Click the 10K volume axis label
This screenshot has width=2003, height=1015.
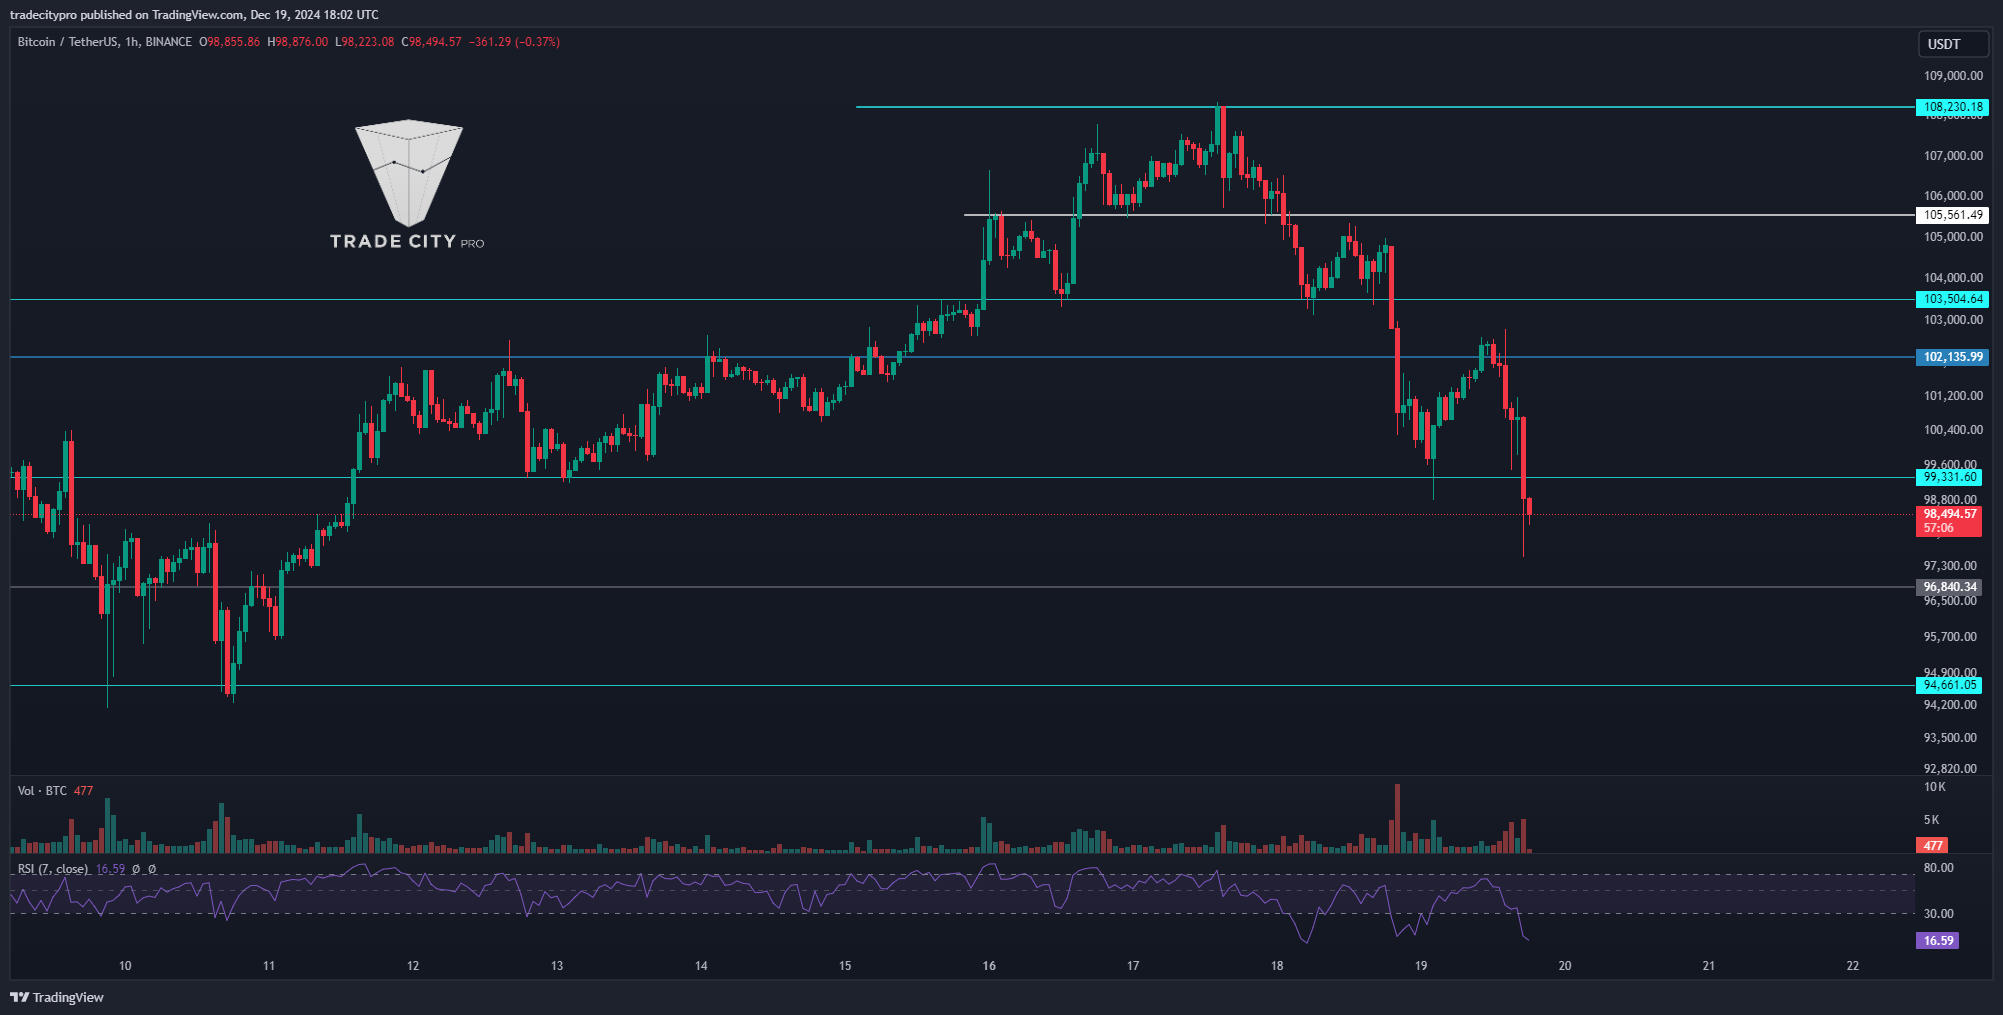(1935, 787)
